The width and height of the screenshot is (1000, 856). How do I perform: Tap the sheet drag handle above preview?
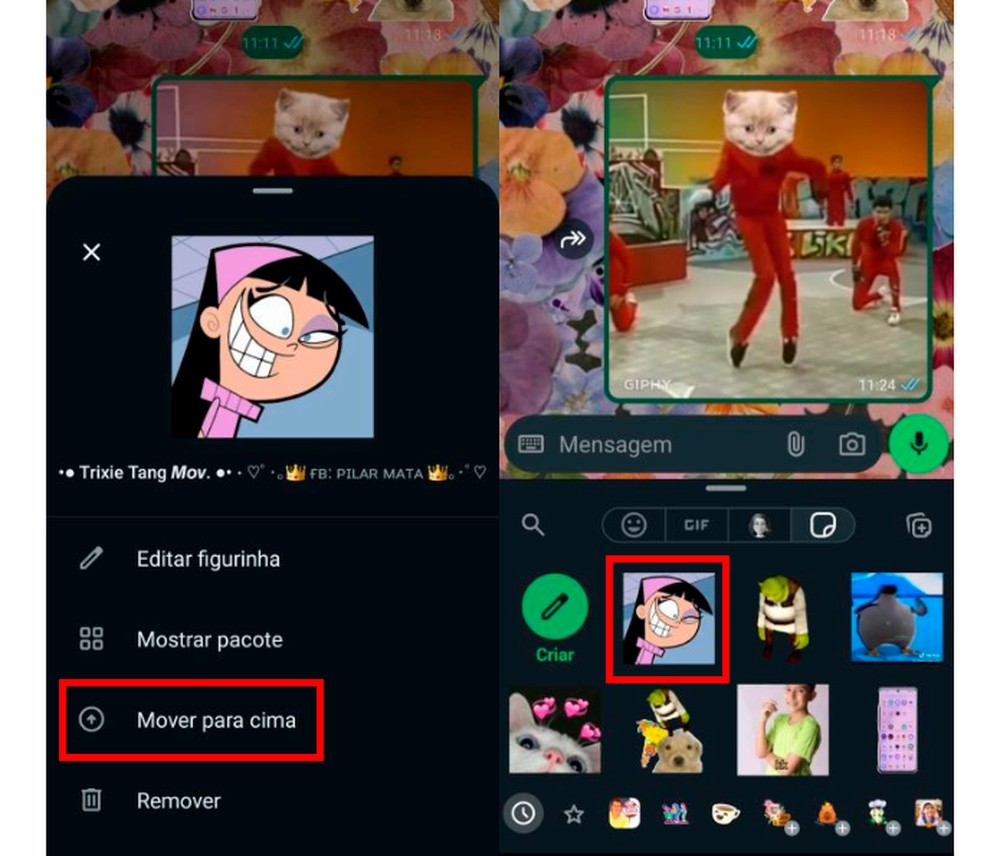click(272, 190)
